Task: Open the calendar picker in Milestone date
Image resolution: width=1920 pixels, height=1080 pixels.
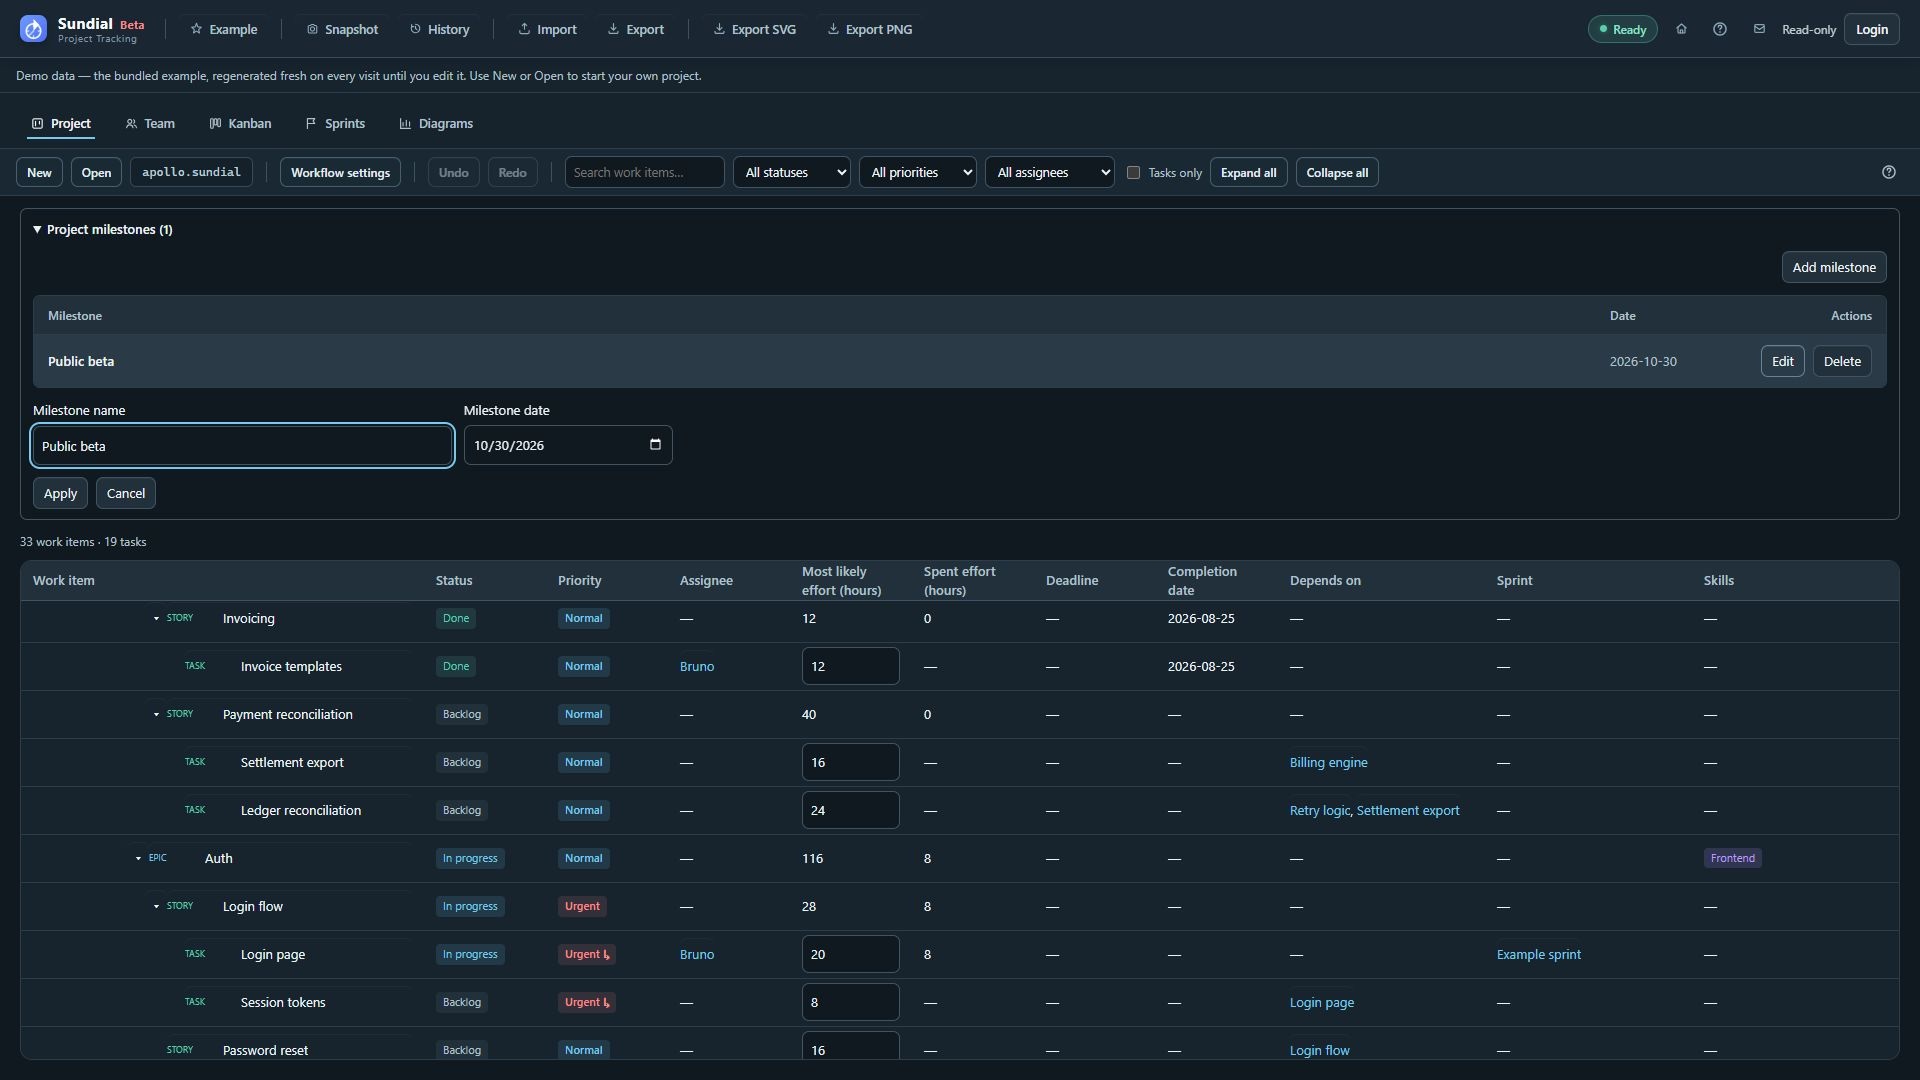Action: [x=655, y=445]
